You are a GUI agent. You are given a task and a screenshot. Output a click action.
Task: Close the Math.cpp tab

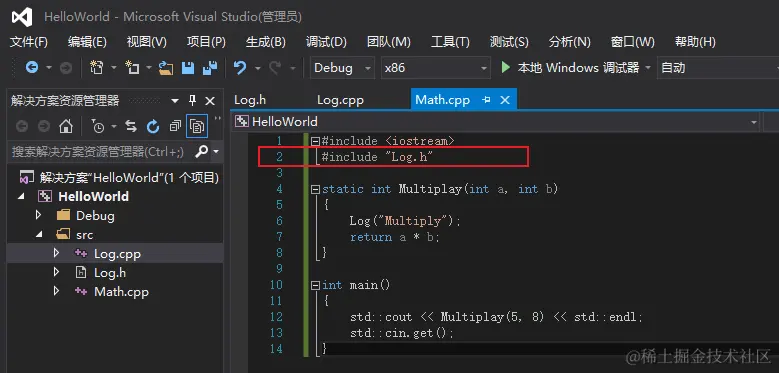coord(505,100)
